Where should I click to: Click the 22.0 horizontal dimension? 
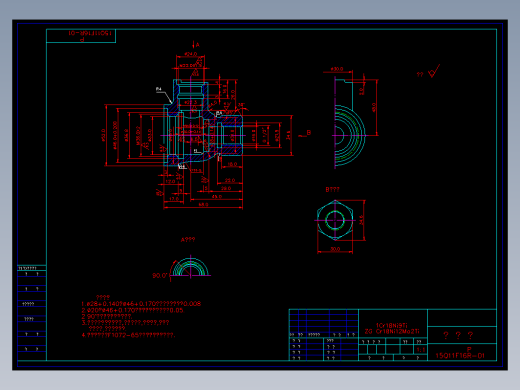(230, 180)
